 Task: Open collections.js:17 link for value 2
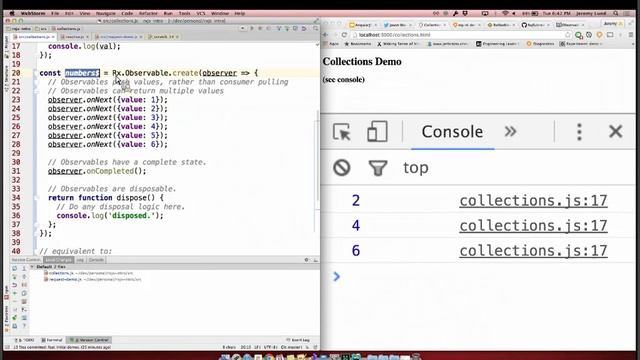coord(533,200)
